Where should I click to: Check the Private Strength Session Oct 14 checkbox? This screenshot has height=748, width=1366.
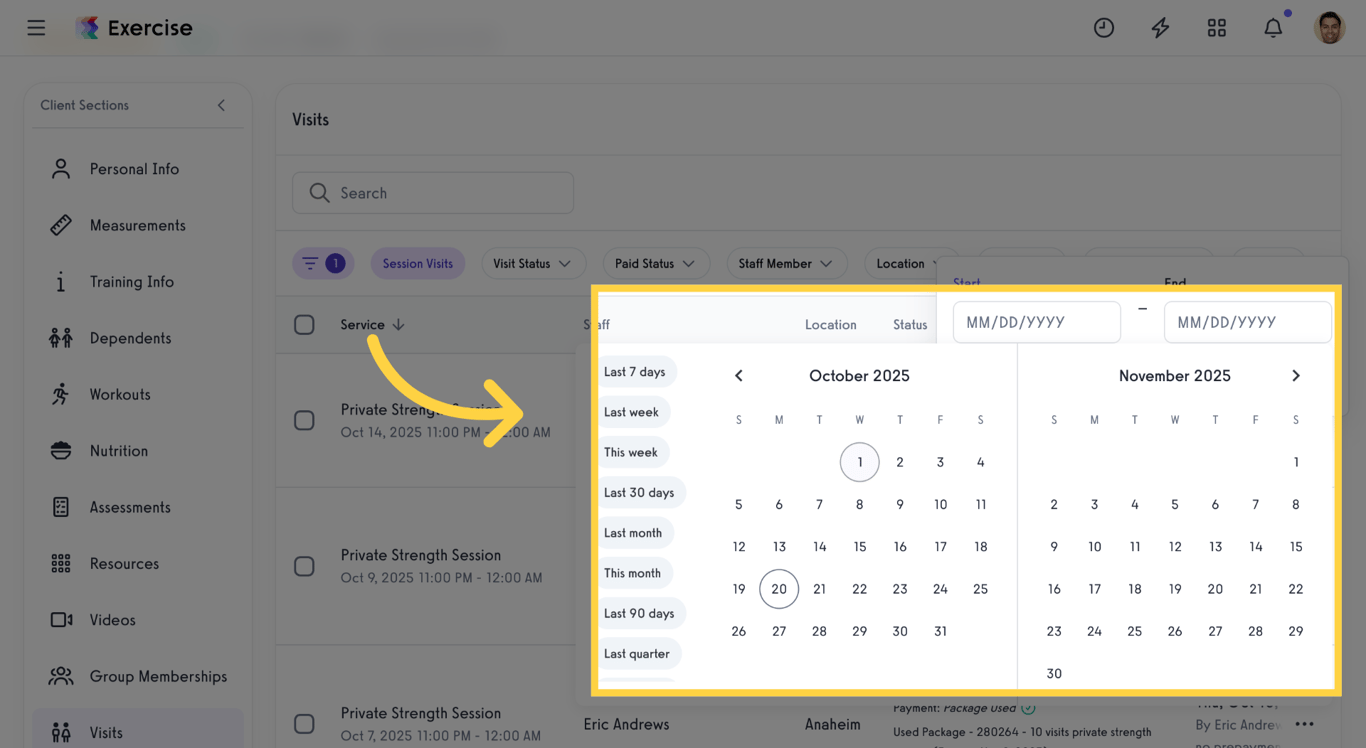pos(305,420)
